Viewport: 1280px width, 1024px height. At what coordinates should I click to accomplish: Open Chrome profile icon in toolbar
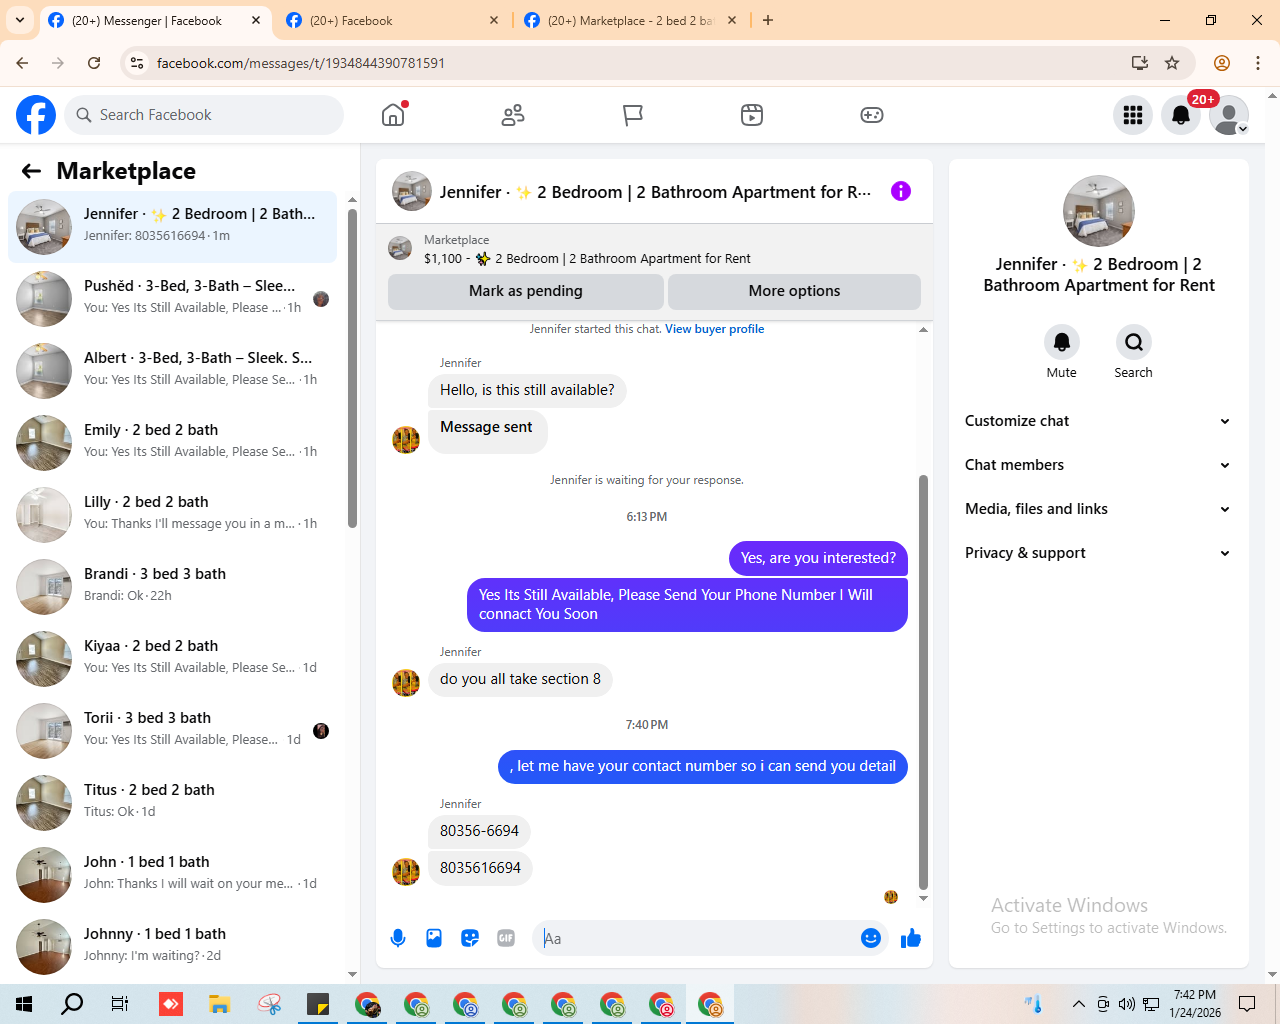pyautogui.click(x=1221, y=63)
